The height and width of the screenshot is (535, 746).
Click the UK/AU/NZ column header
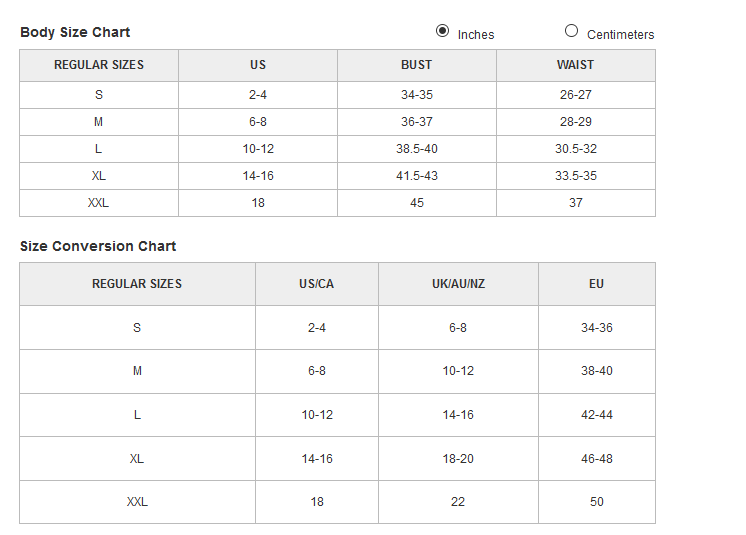pyautogui.click(x=458, y=284)
